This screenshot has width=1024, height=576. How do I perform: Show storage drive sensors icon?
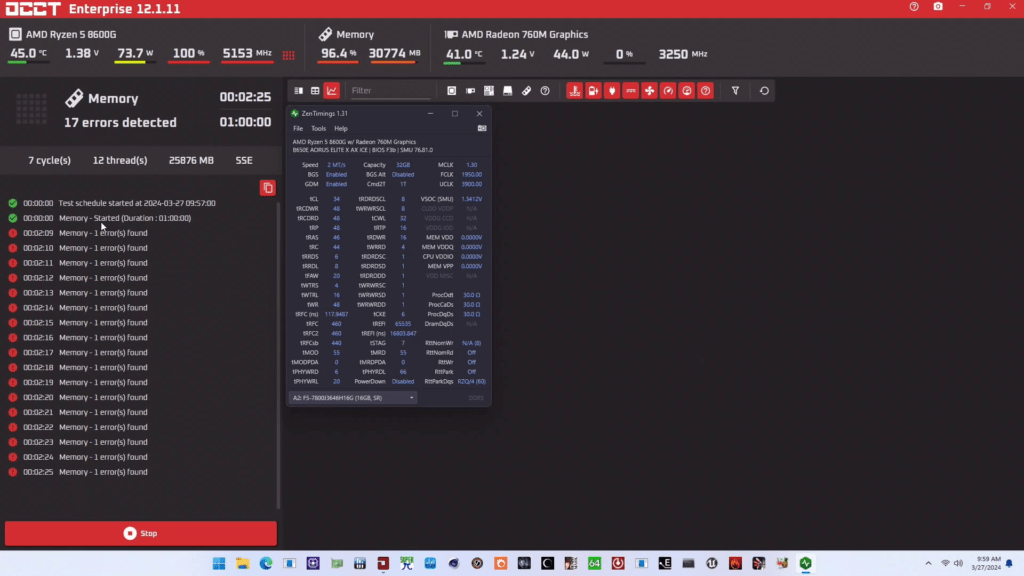[x=507, y=91]
